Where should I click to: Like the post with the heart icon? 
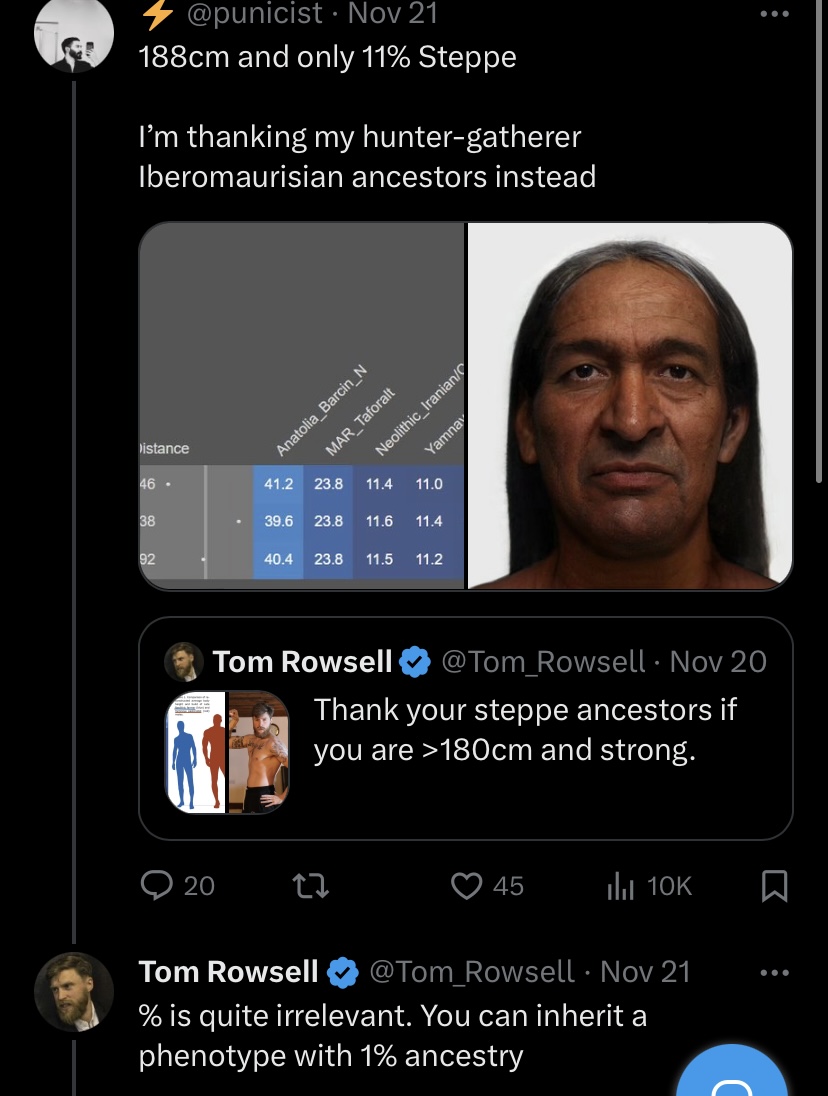(x=466, y=886)
